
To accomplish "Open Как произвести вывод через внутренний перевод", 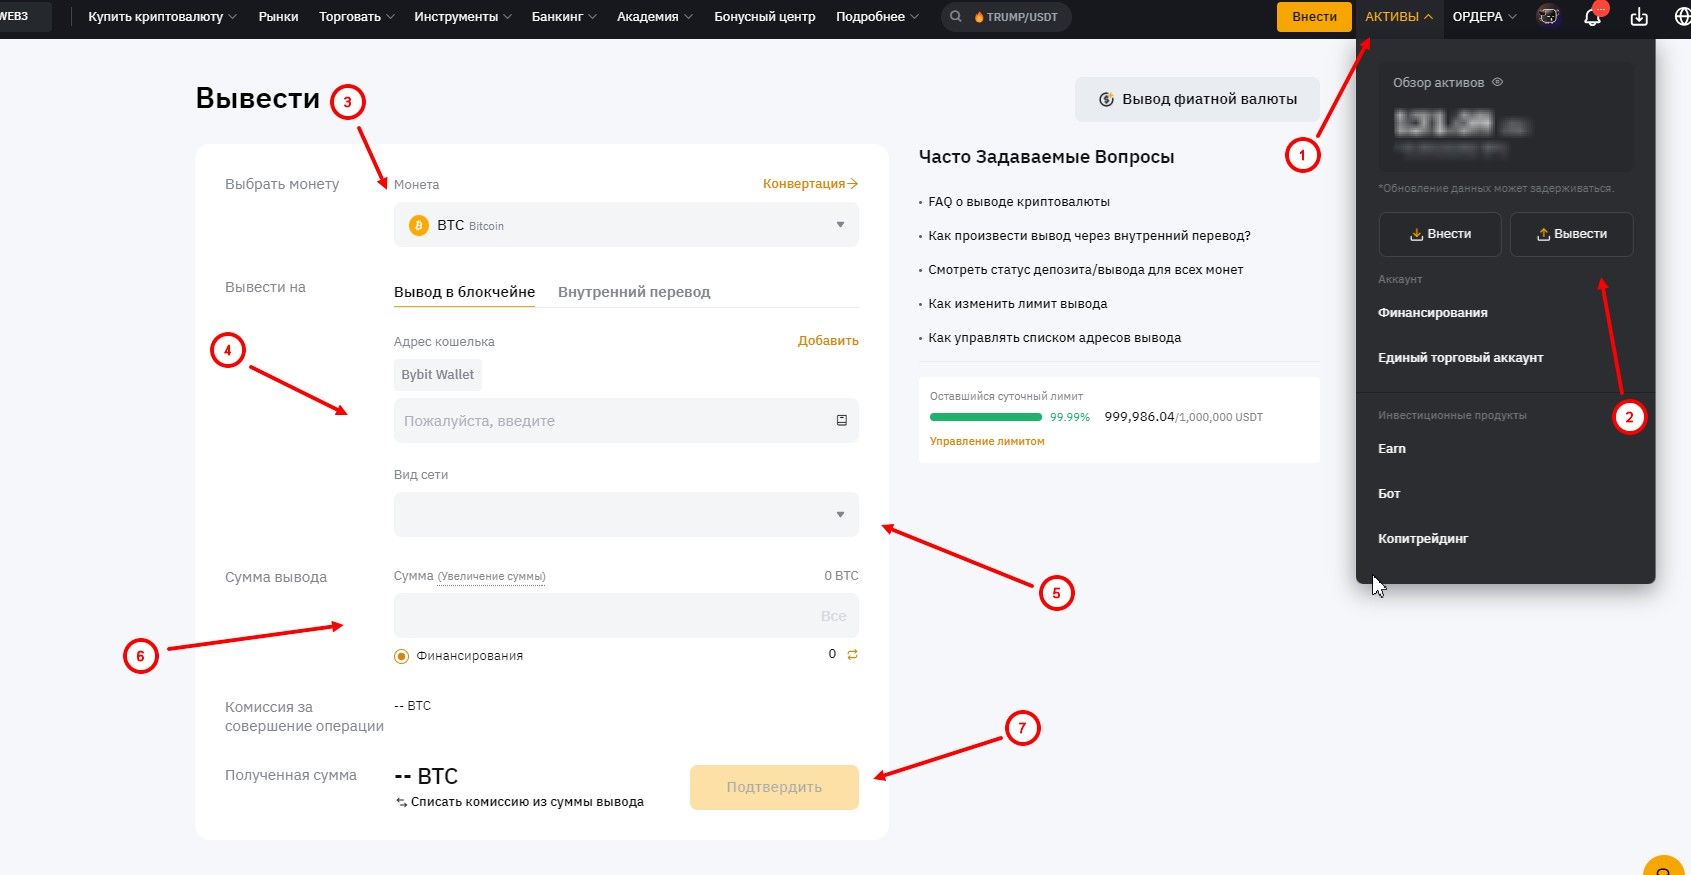I will 1089,236.
